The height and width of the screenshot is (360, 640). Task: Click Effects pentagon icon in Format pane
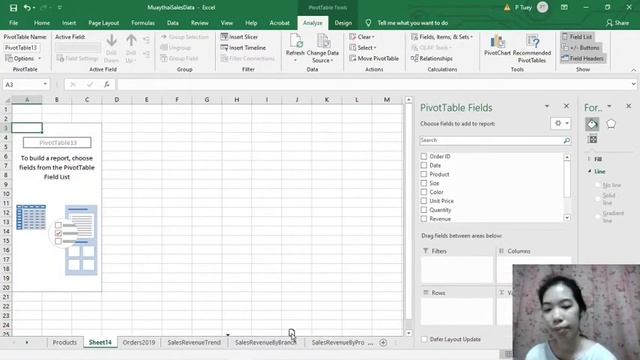click(611, 124)
